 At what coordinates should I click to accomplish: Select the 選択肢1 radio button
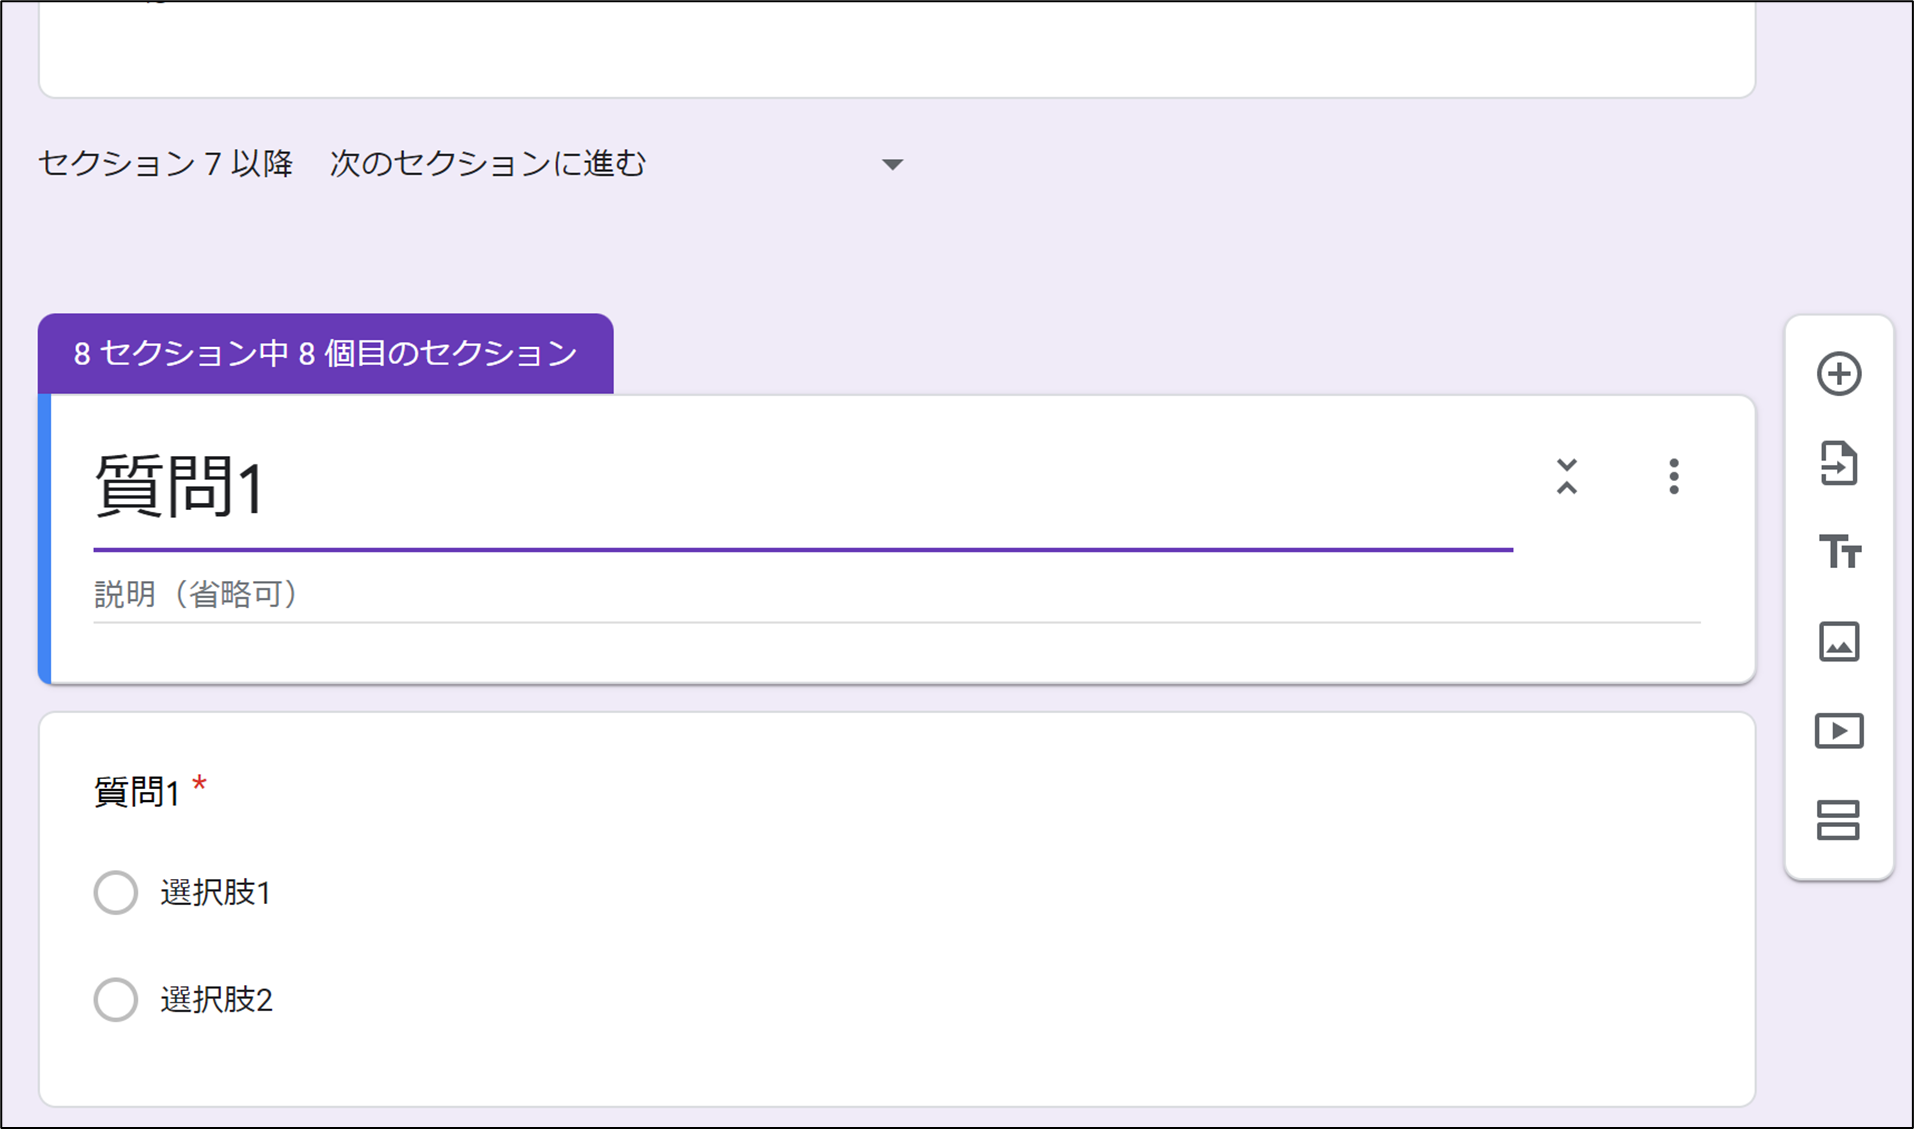(116, 892)
